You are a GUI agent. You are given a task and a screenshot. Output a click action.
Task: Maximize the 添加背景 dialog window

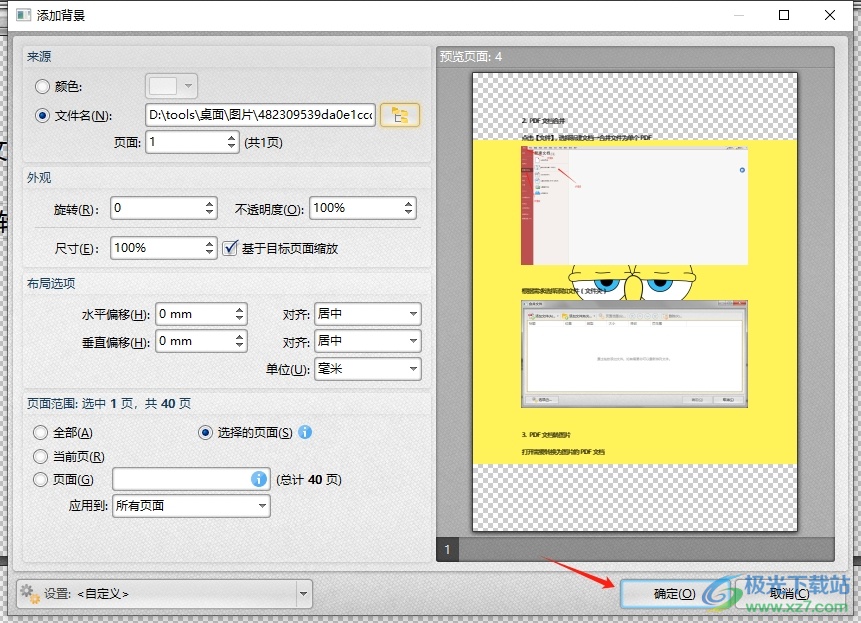[784, 15]
